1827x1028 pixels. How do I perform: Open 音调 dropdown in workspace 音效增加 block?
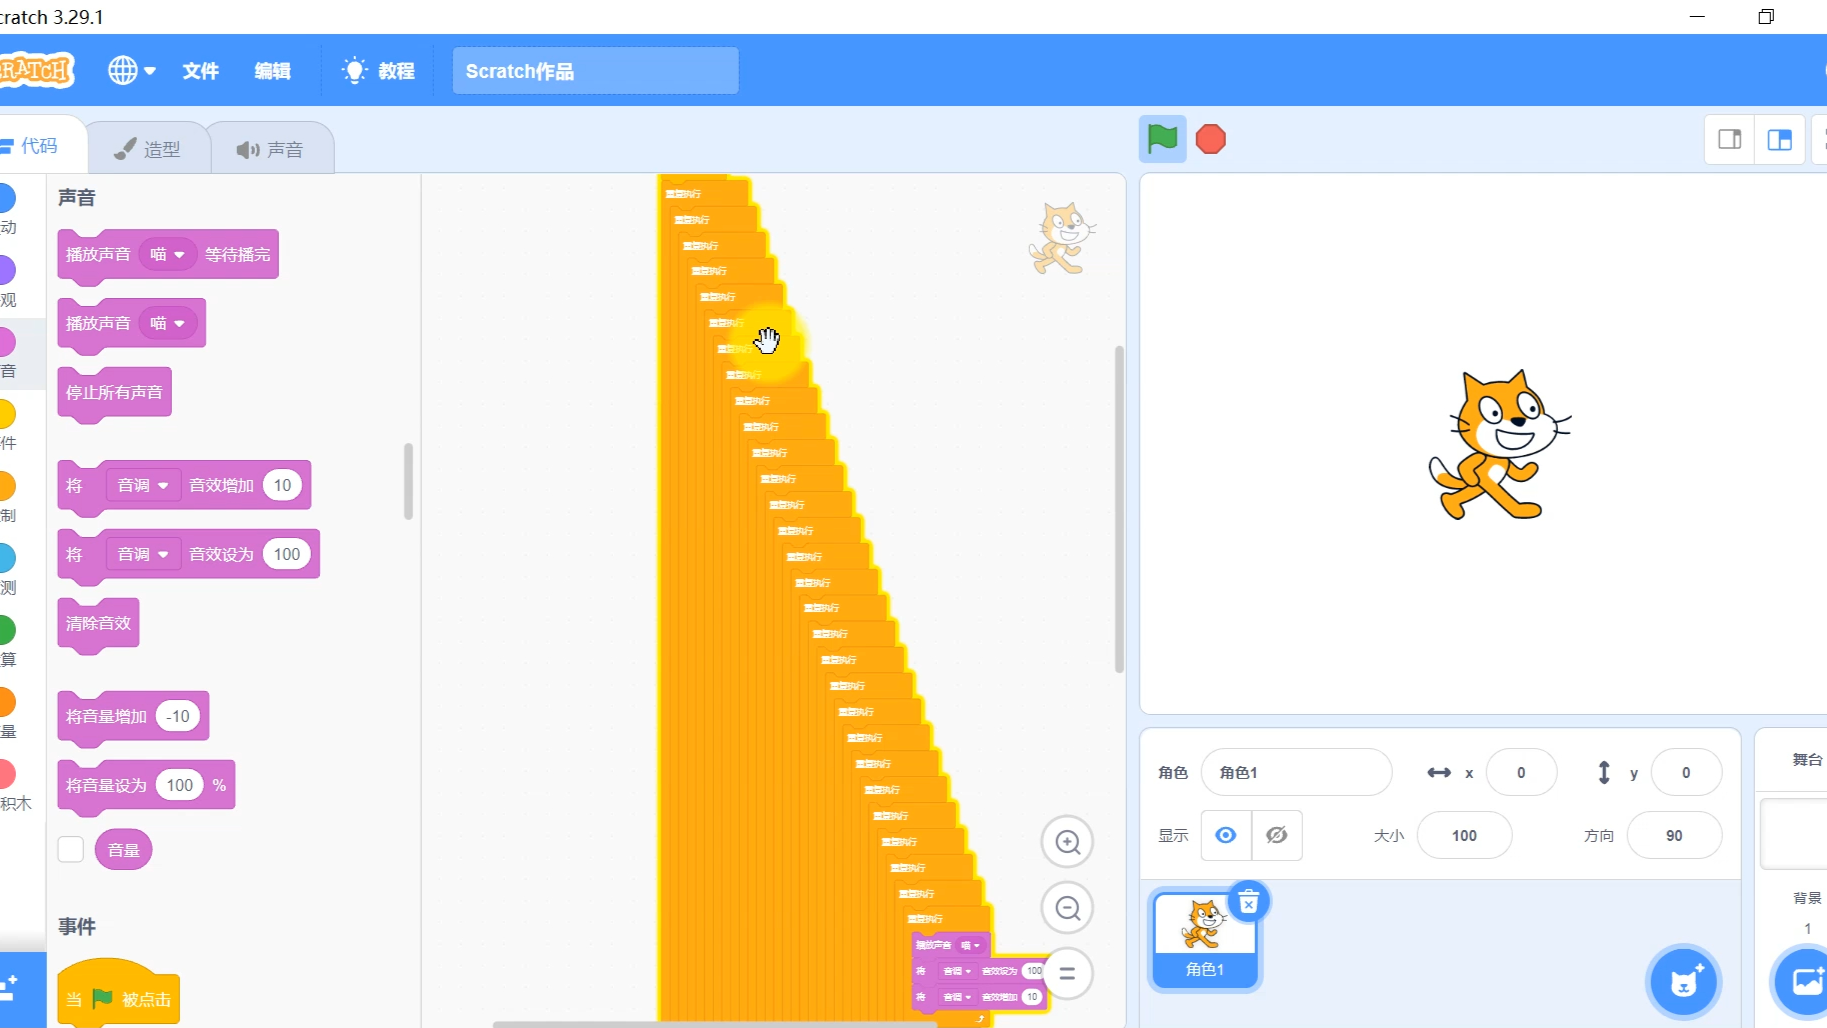[x=958, y=997]
